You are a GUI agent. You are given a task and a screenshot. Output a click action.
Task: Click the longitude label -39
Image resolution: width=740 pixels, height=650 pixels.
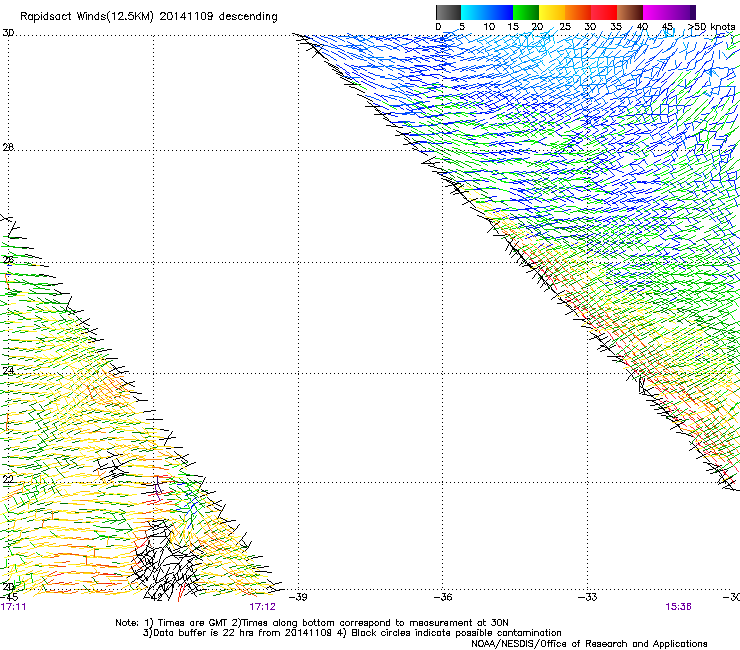(x=298, y=597)
